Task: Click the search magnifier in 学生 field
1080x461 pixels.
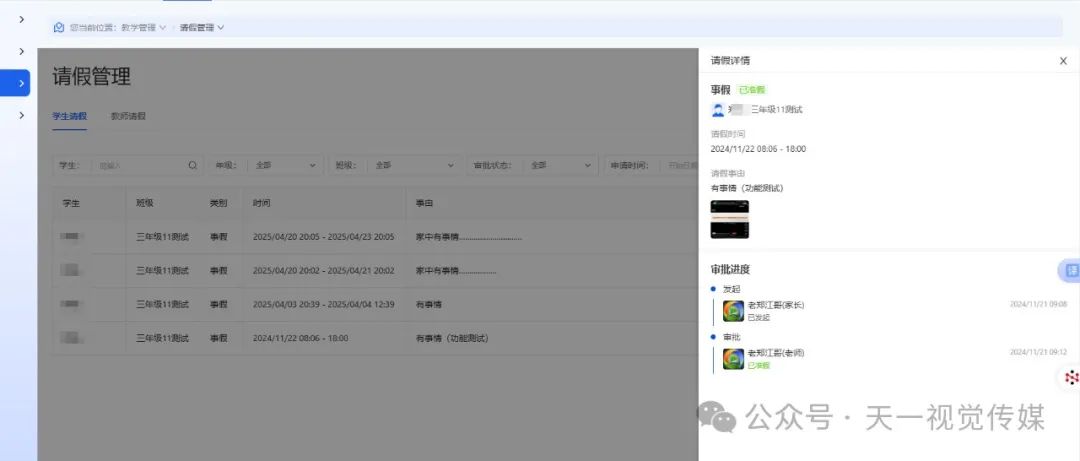Action: coord(193,165)
